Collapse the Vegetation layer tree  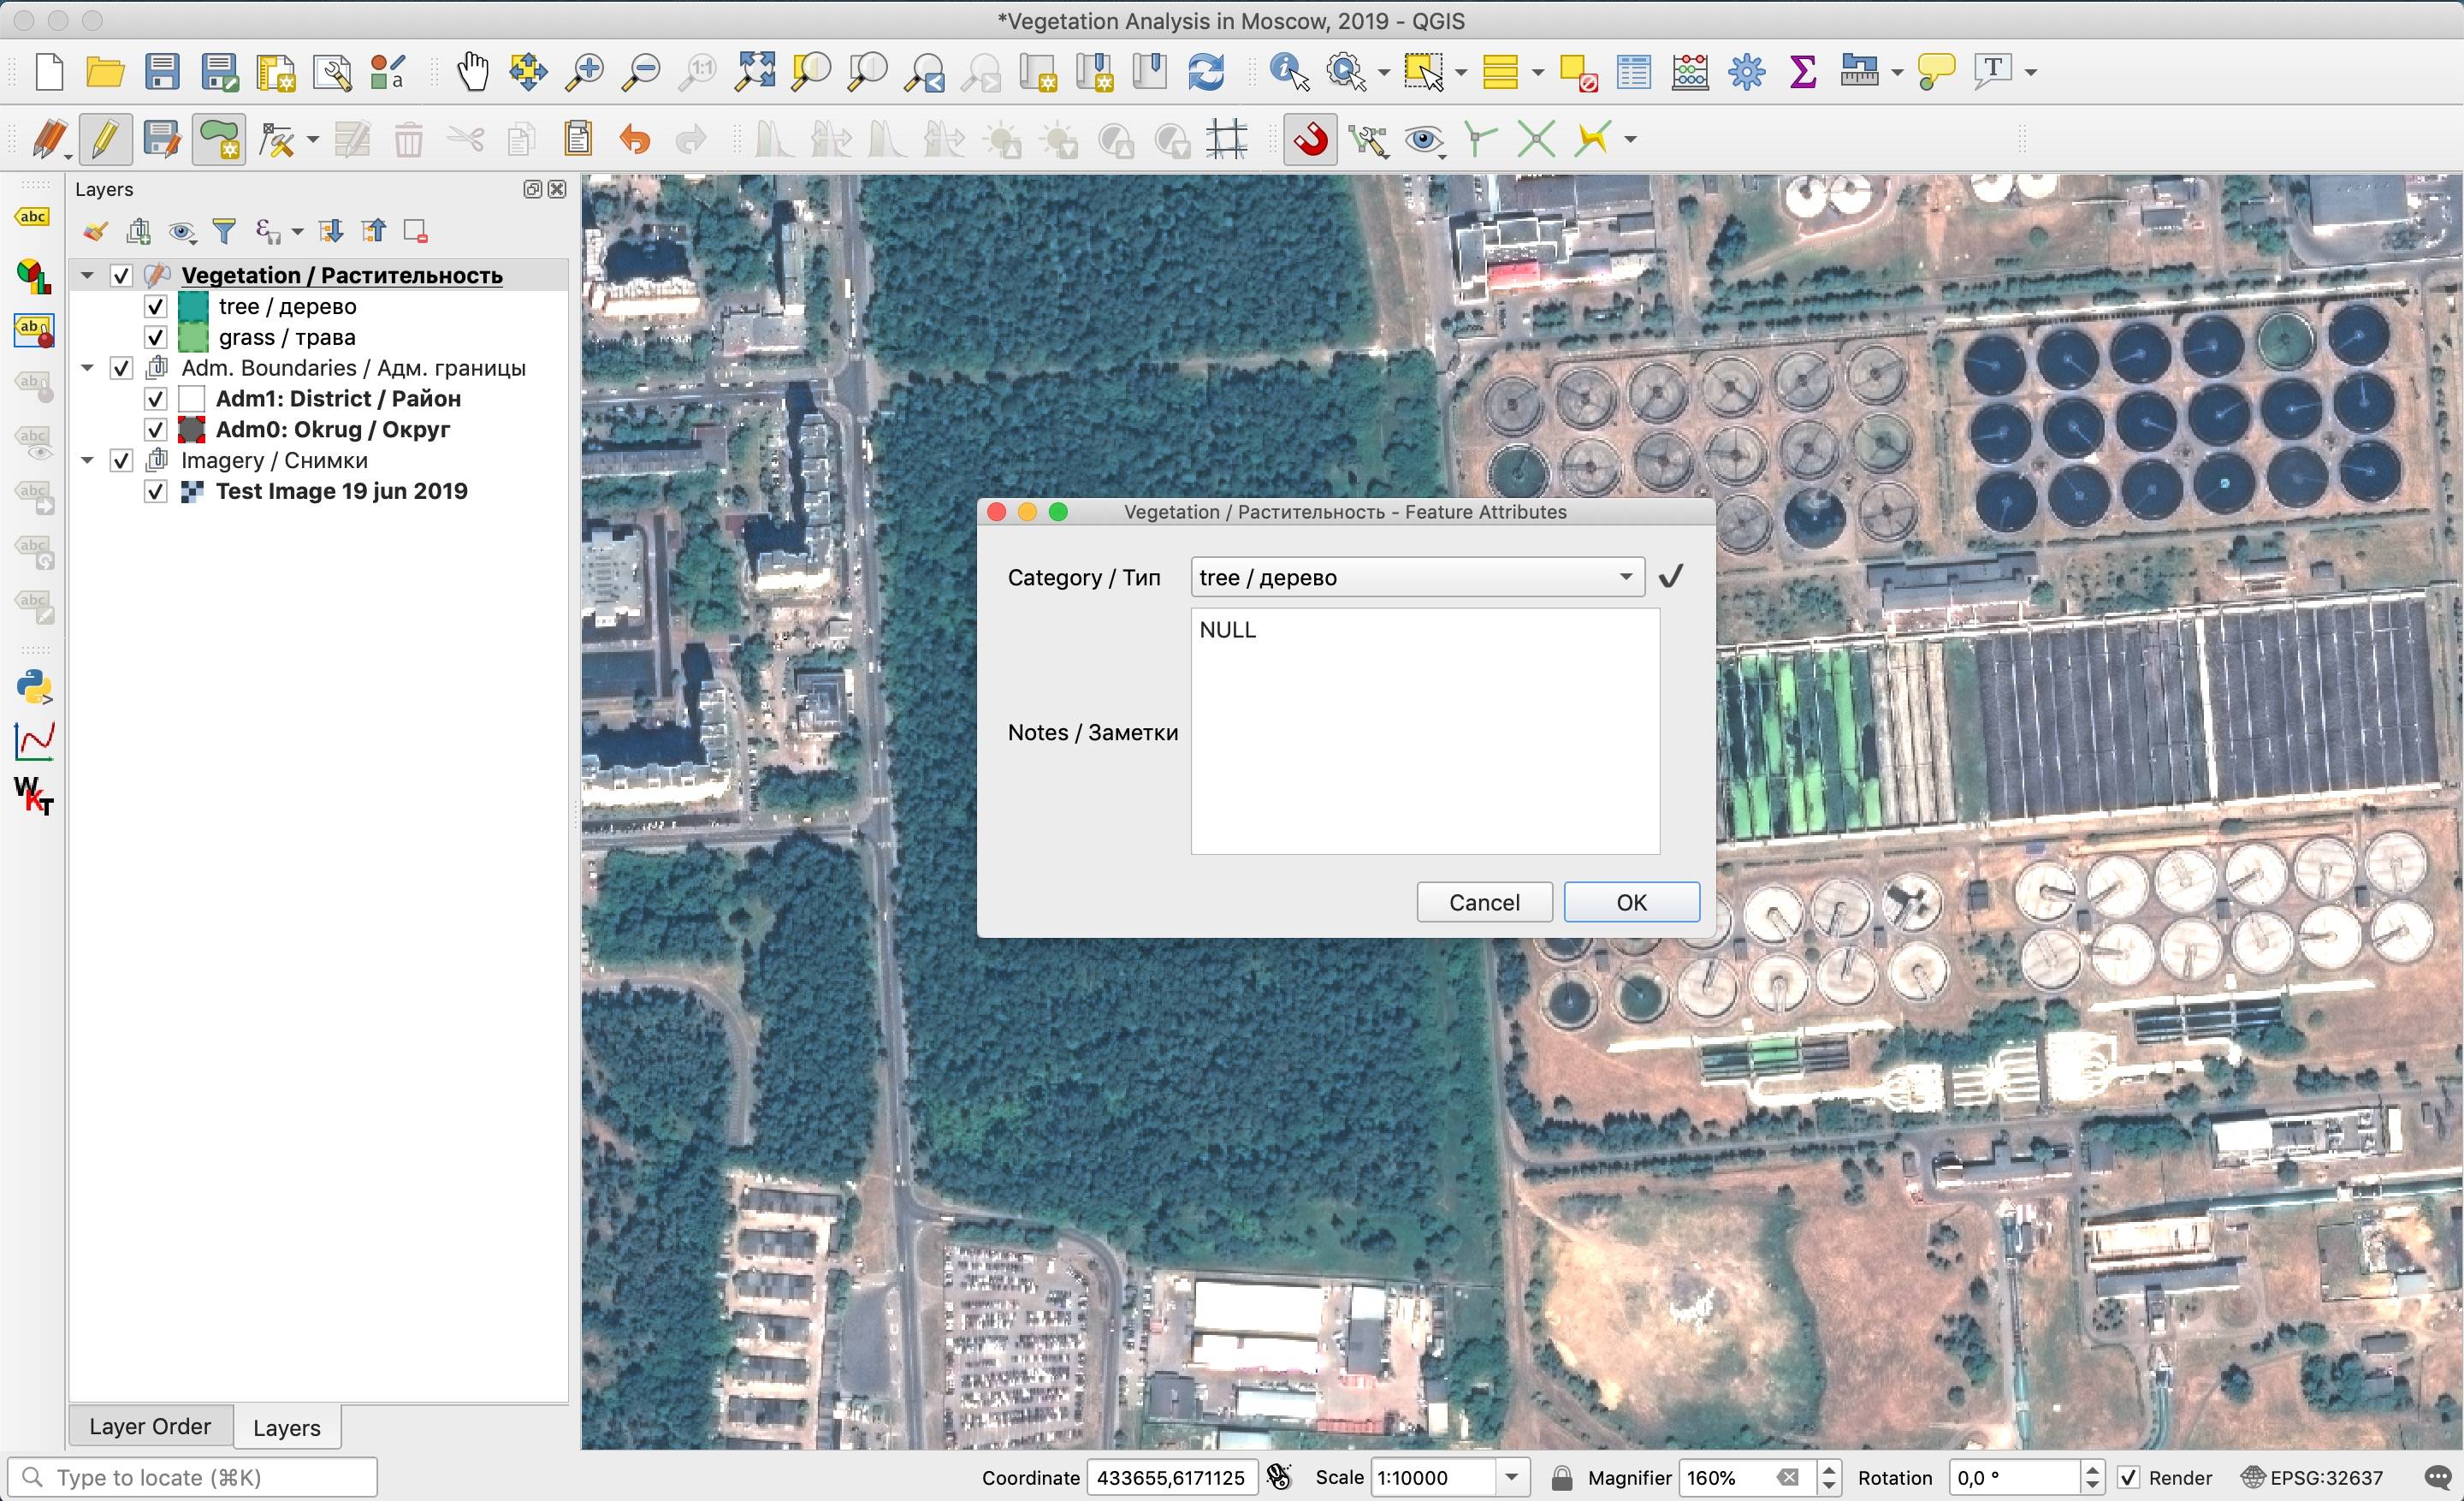[x=88, y=275]
